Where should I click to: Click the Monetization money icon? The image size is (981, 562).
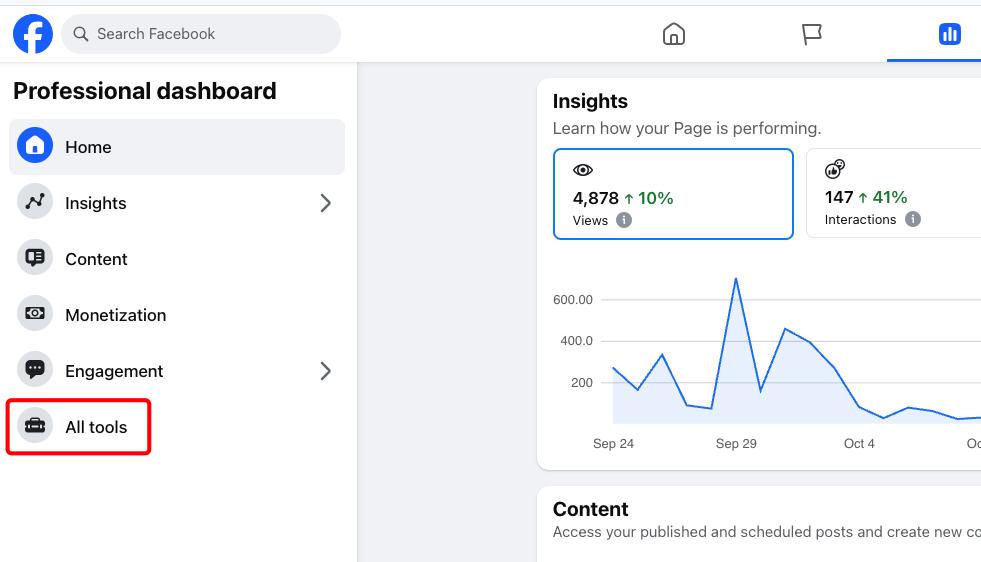click(x=35, y=314)
